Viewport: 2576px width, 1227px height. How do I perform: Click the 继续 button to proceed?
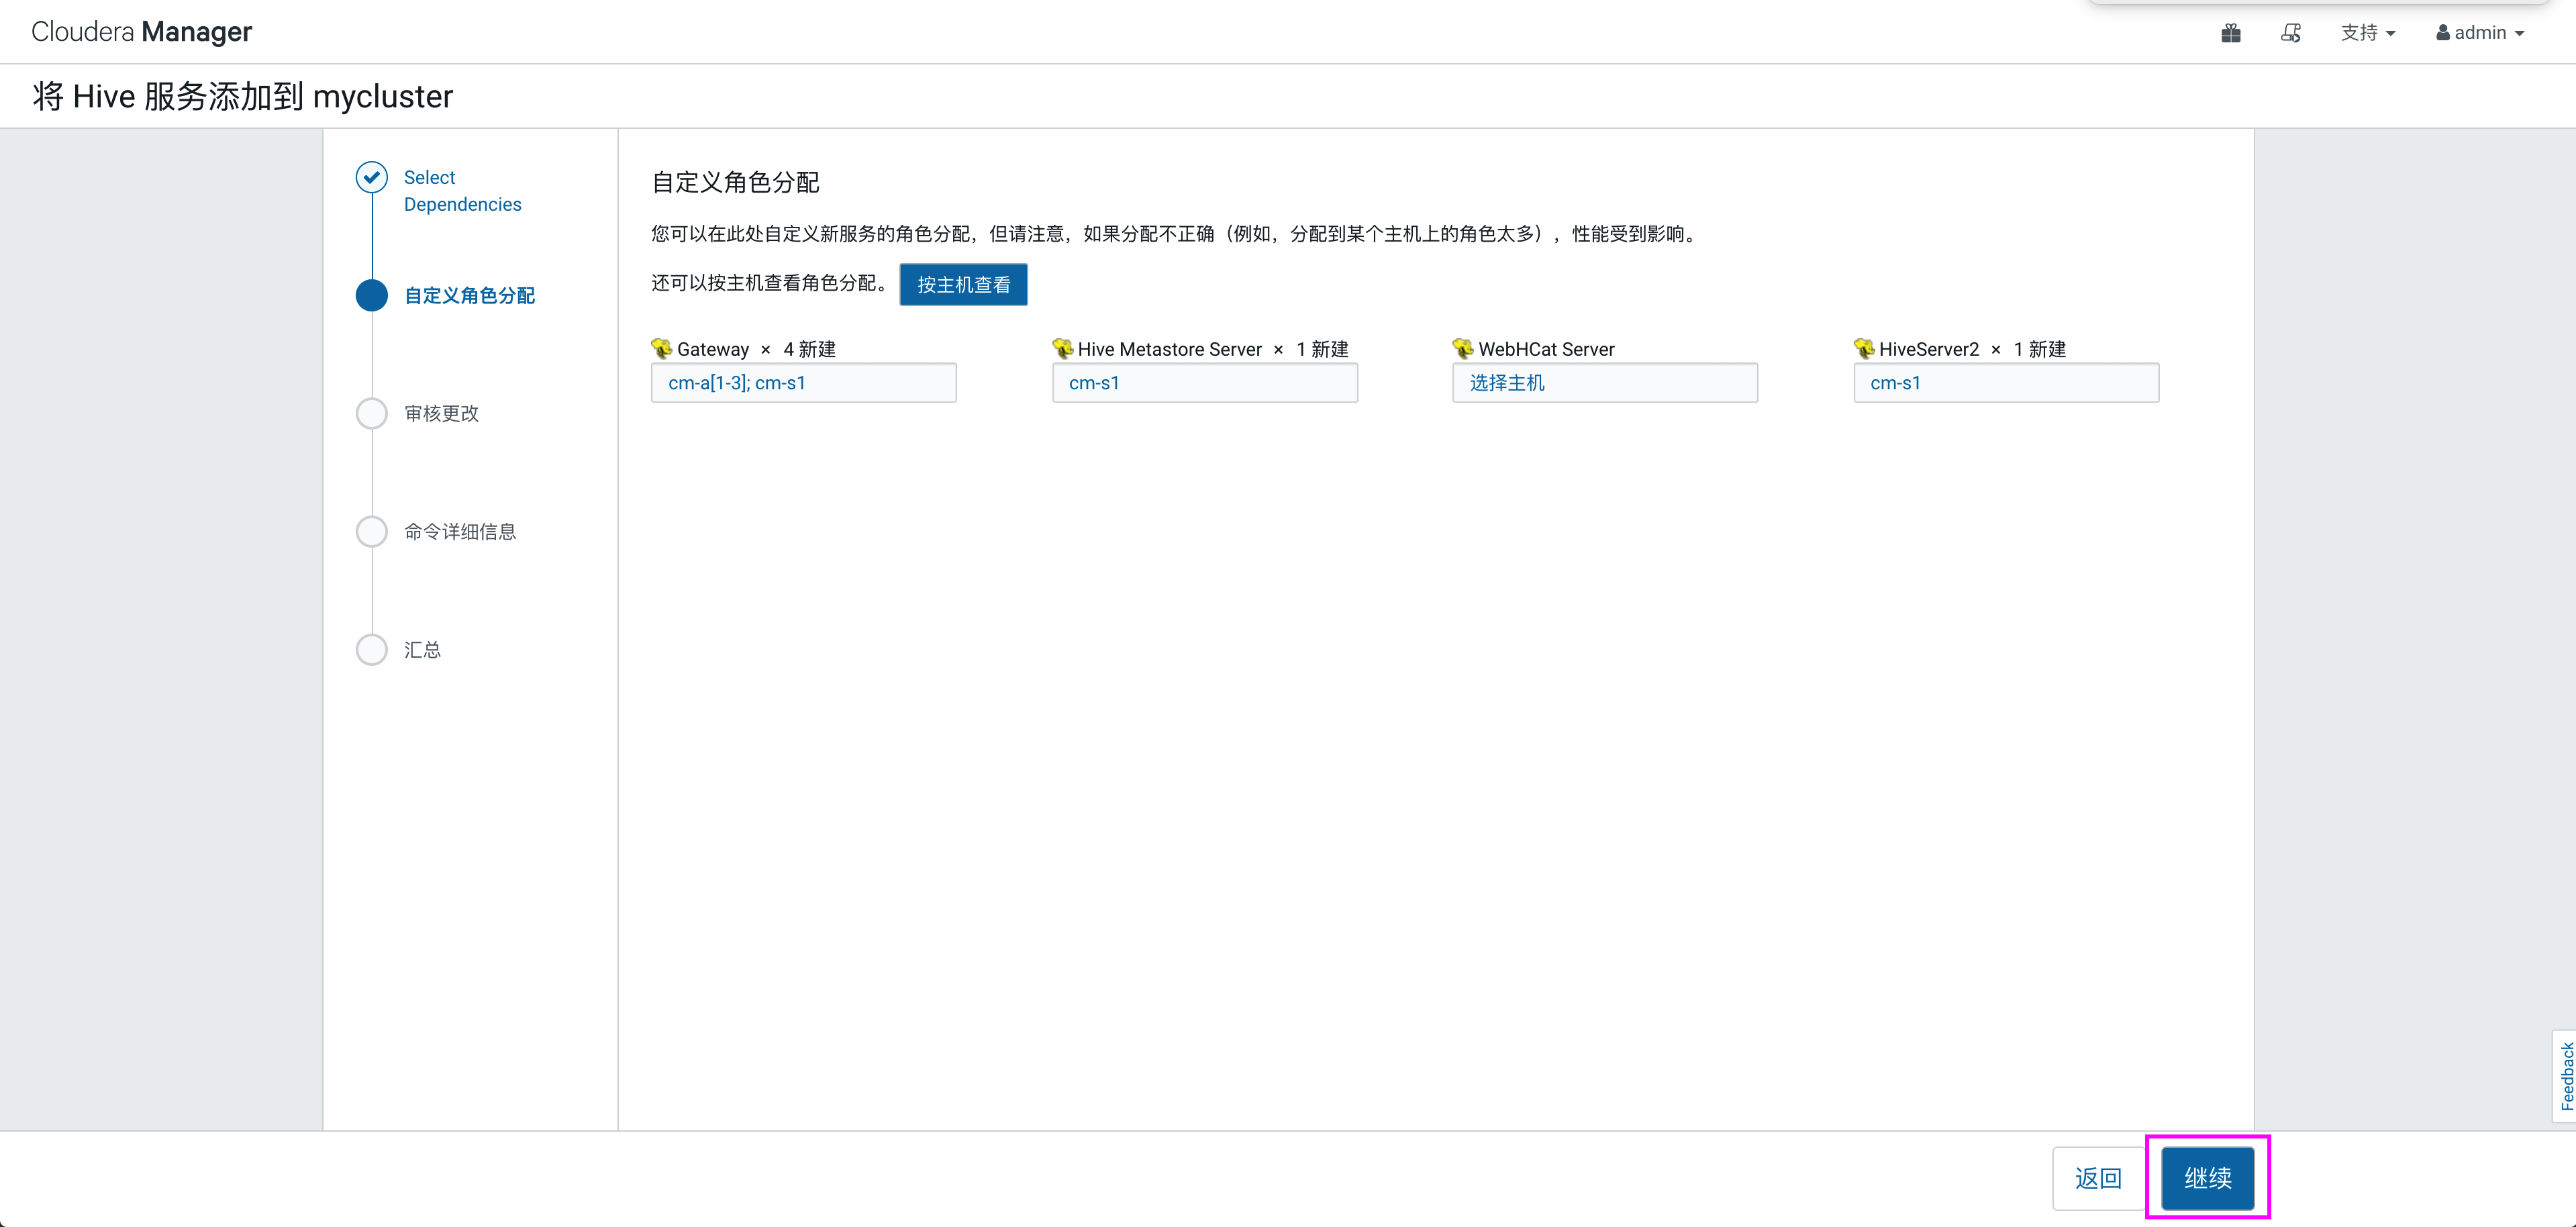click(x=2208, y=1178)
